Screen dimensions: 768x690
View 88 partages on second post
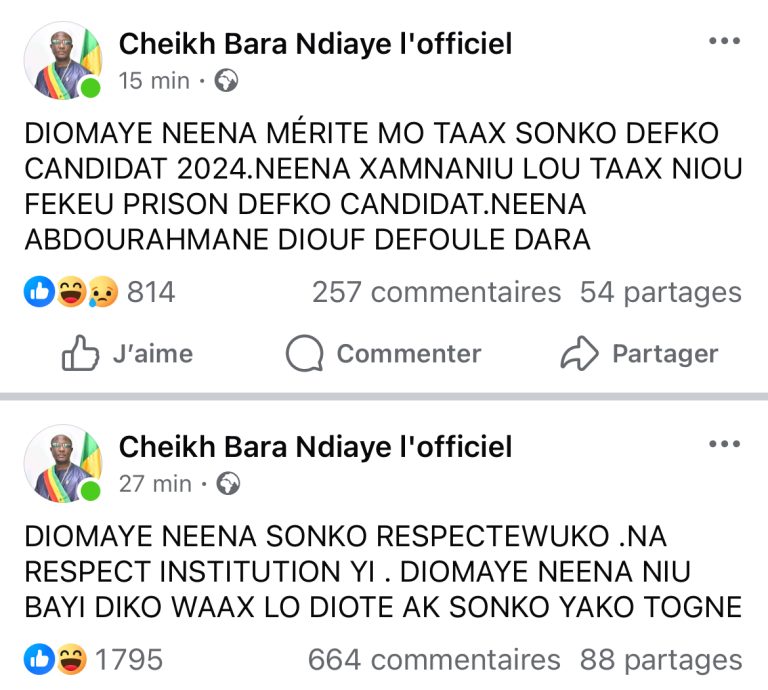click(660, 660)
